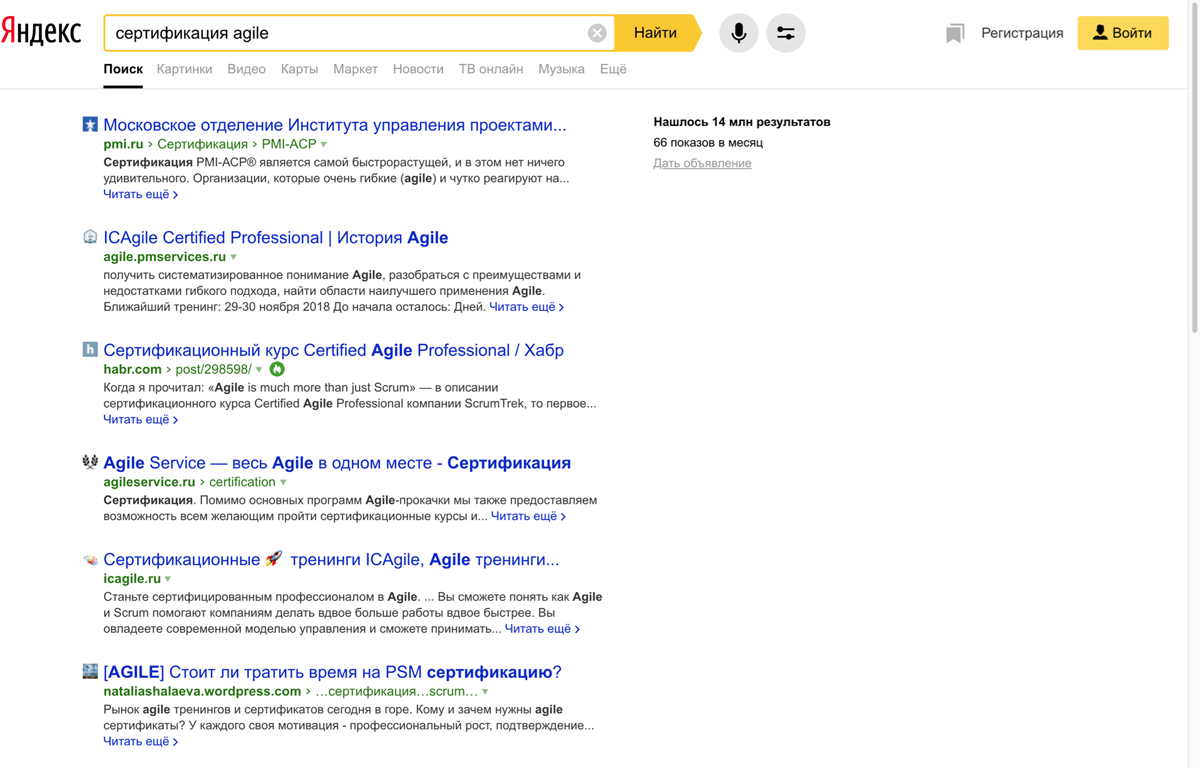1200x768 pixels.
Task: Open the search settings filter icon
Action: 786,33
